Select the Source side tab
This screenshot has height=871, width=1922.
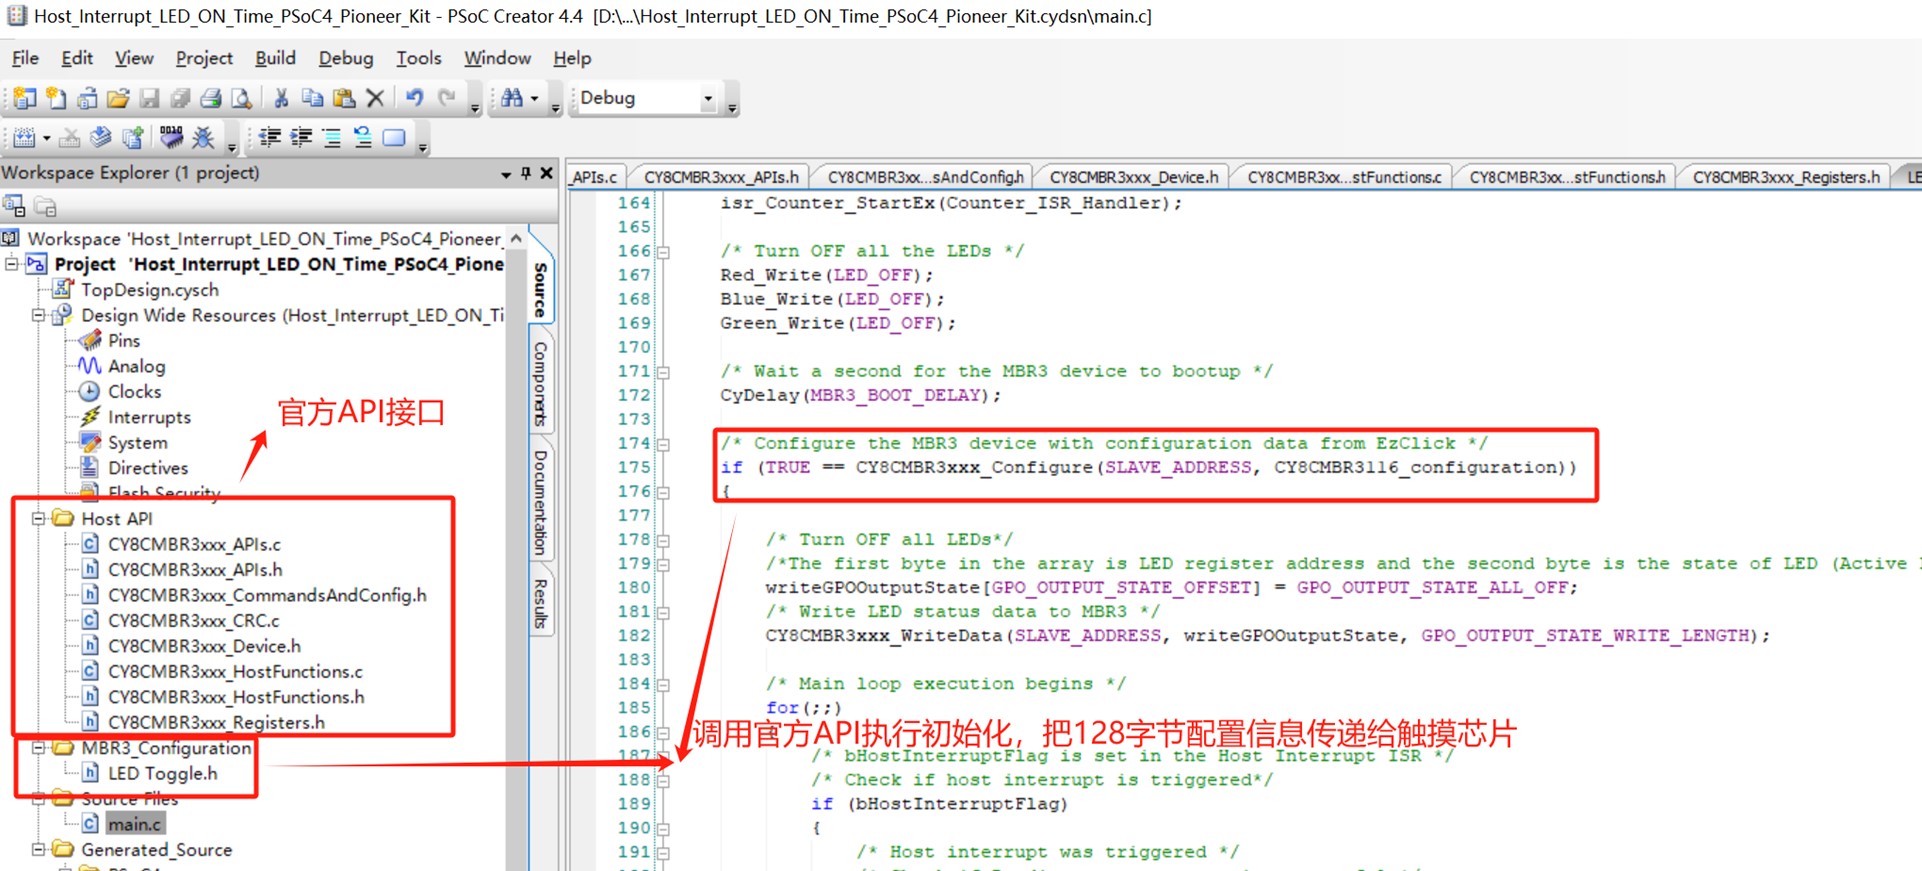coord(540,290)
